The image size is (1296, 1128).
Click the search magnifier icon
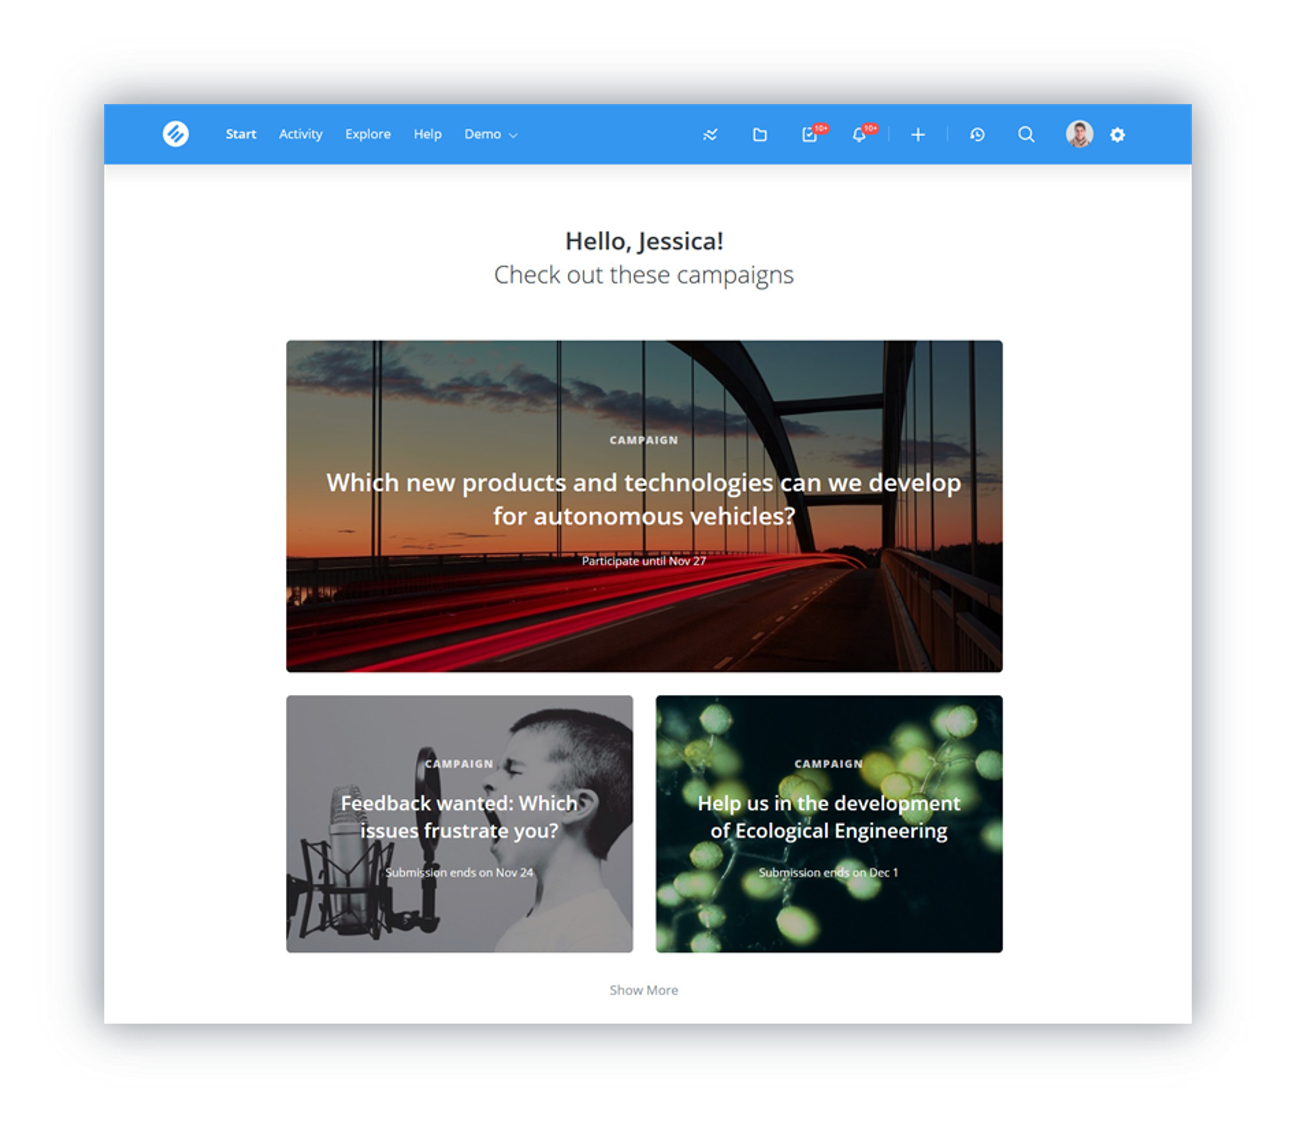(1026, 135)
